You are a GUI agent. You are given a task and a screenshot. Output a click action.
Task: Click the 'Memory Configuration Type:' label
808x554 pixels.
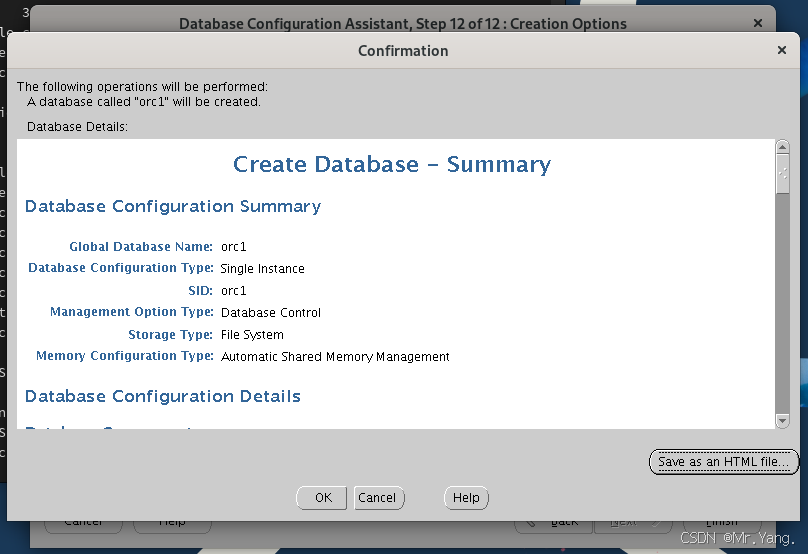[125, 356]
